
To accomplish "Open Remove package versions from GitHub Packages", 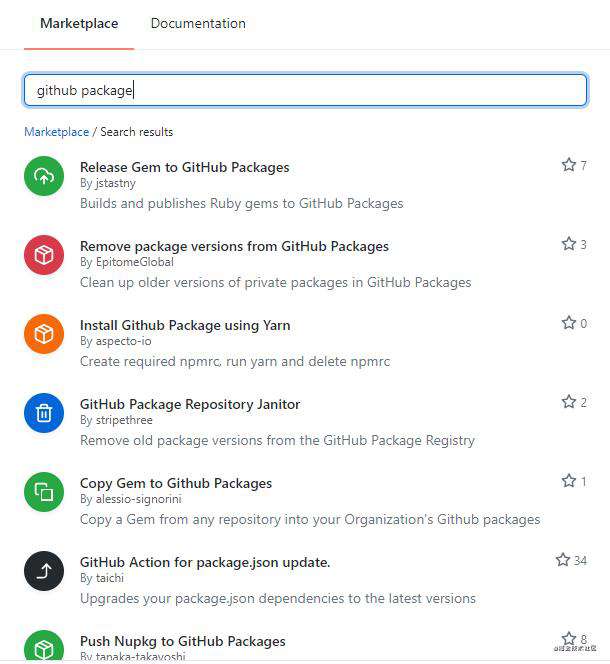I will [x=234, y=246].
